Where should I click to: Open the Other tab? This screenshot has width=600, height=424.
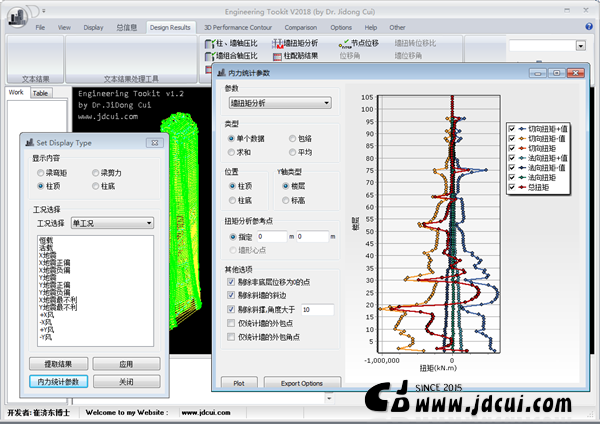397,28
